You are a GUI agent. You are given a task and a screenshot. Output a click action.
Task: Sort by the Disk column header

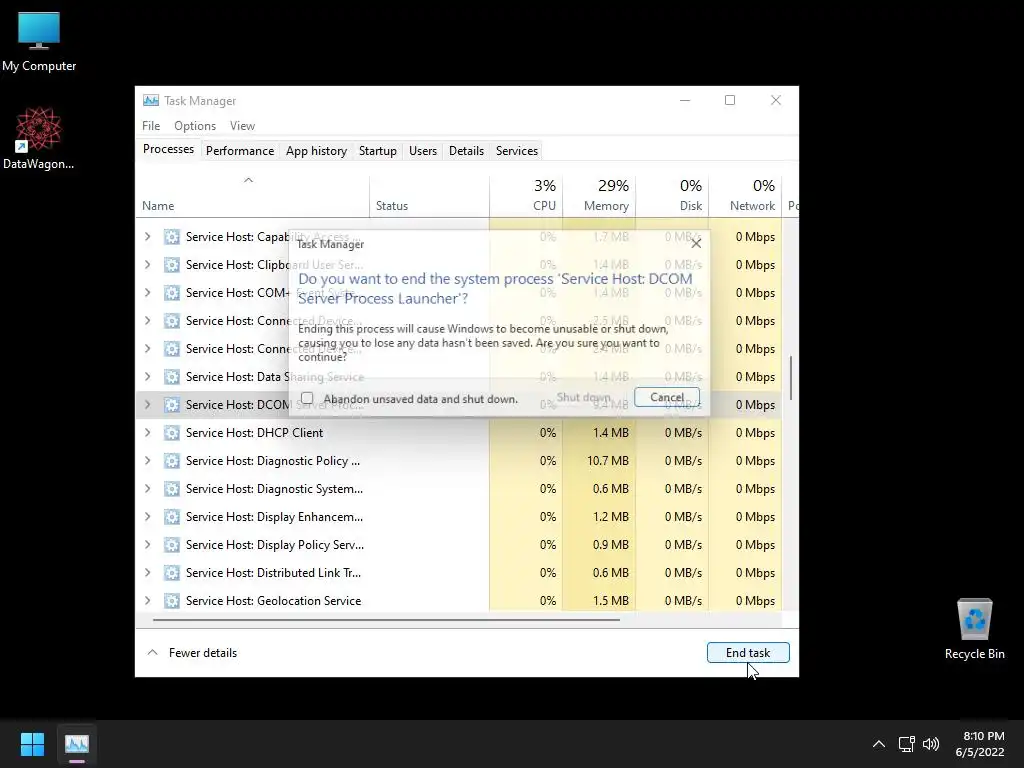pos(672,197)
